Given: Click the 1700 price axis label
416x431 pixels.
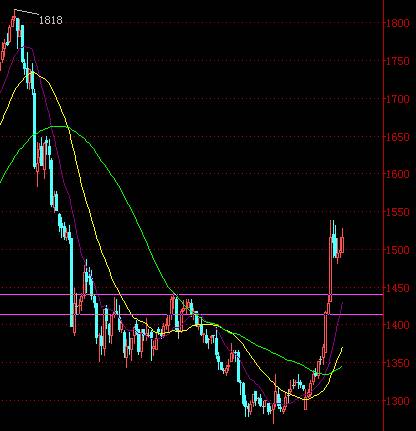Looking at the screenshot, I should coord(398,99).
